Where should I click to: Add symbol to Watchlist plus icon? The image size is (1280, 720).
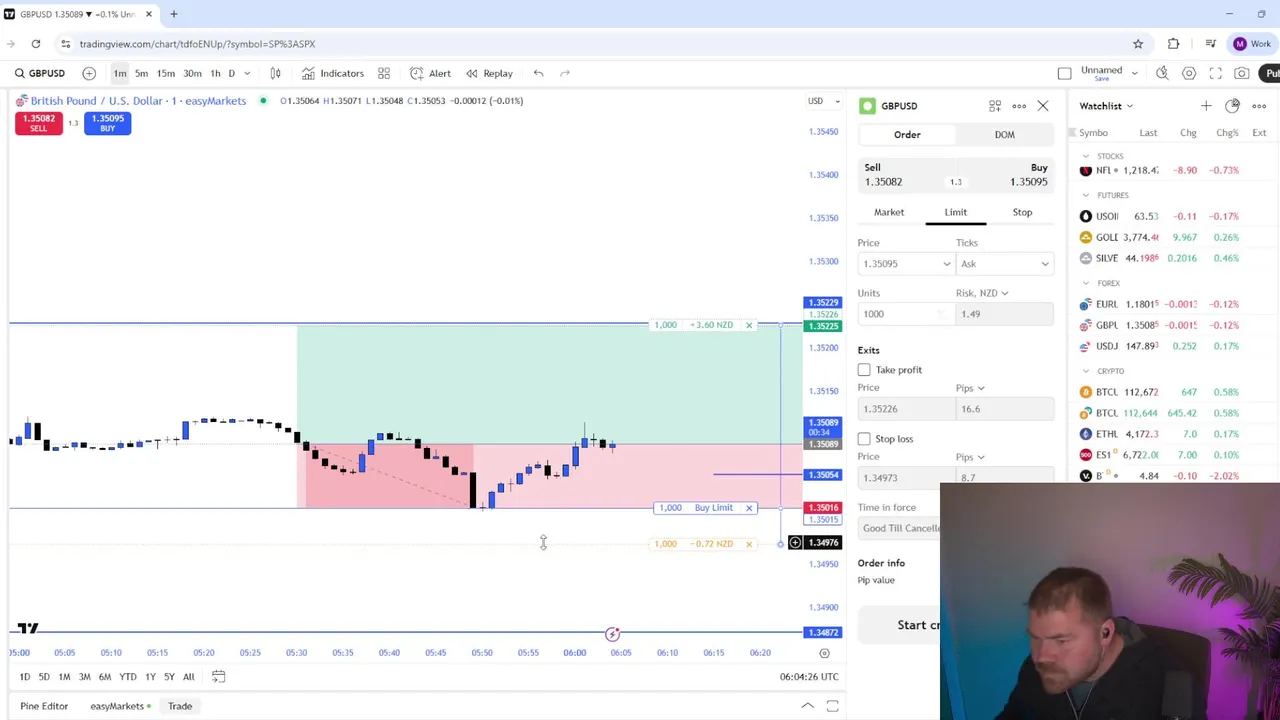point(1206,106)
